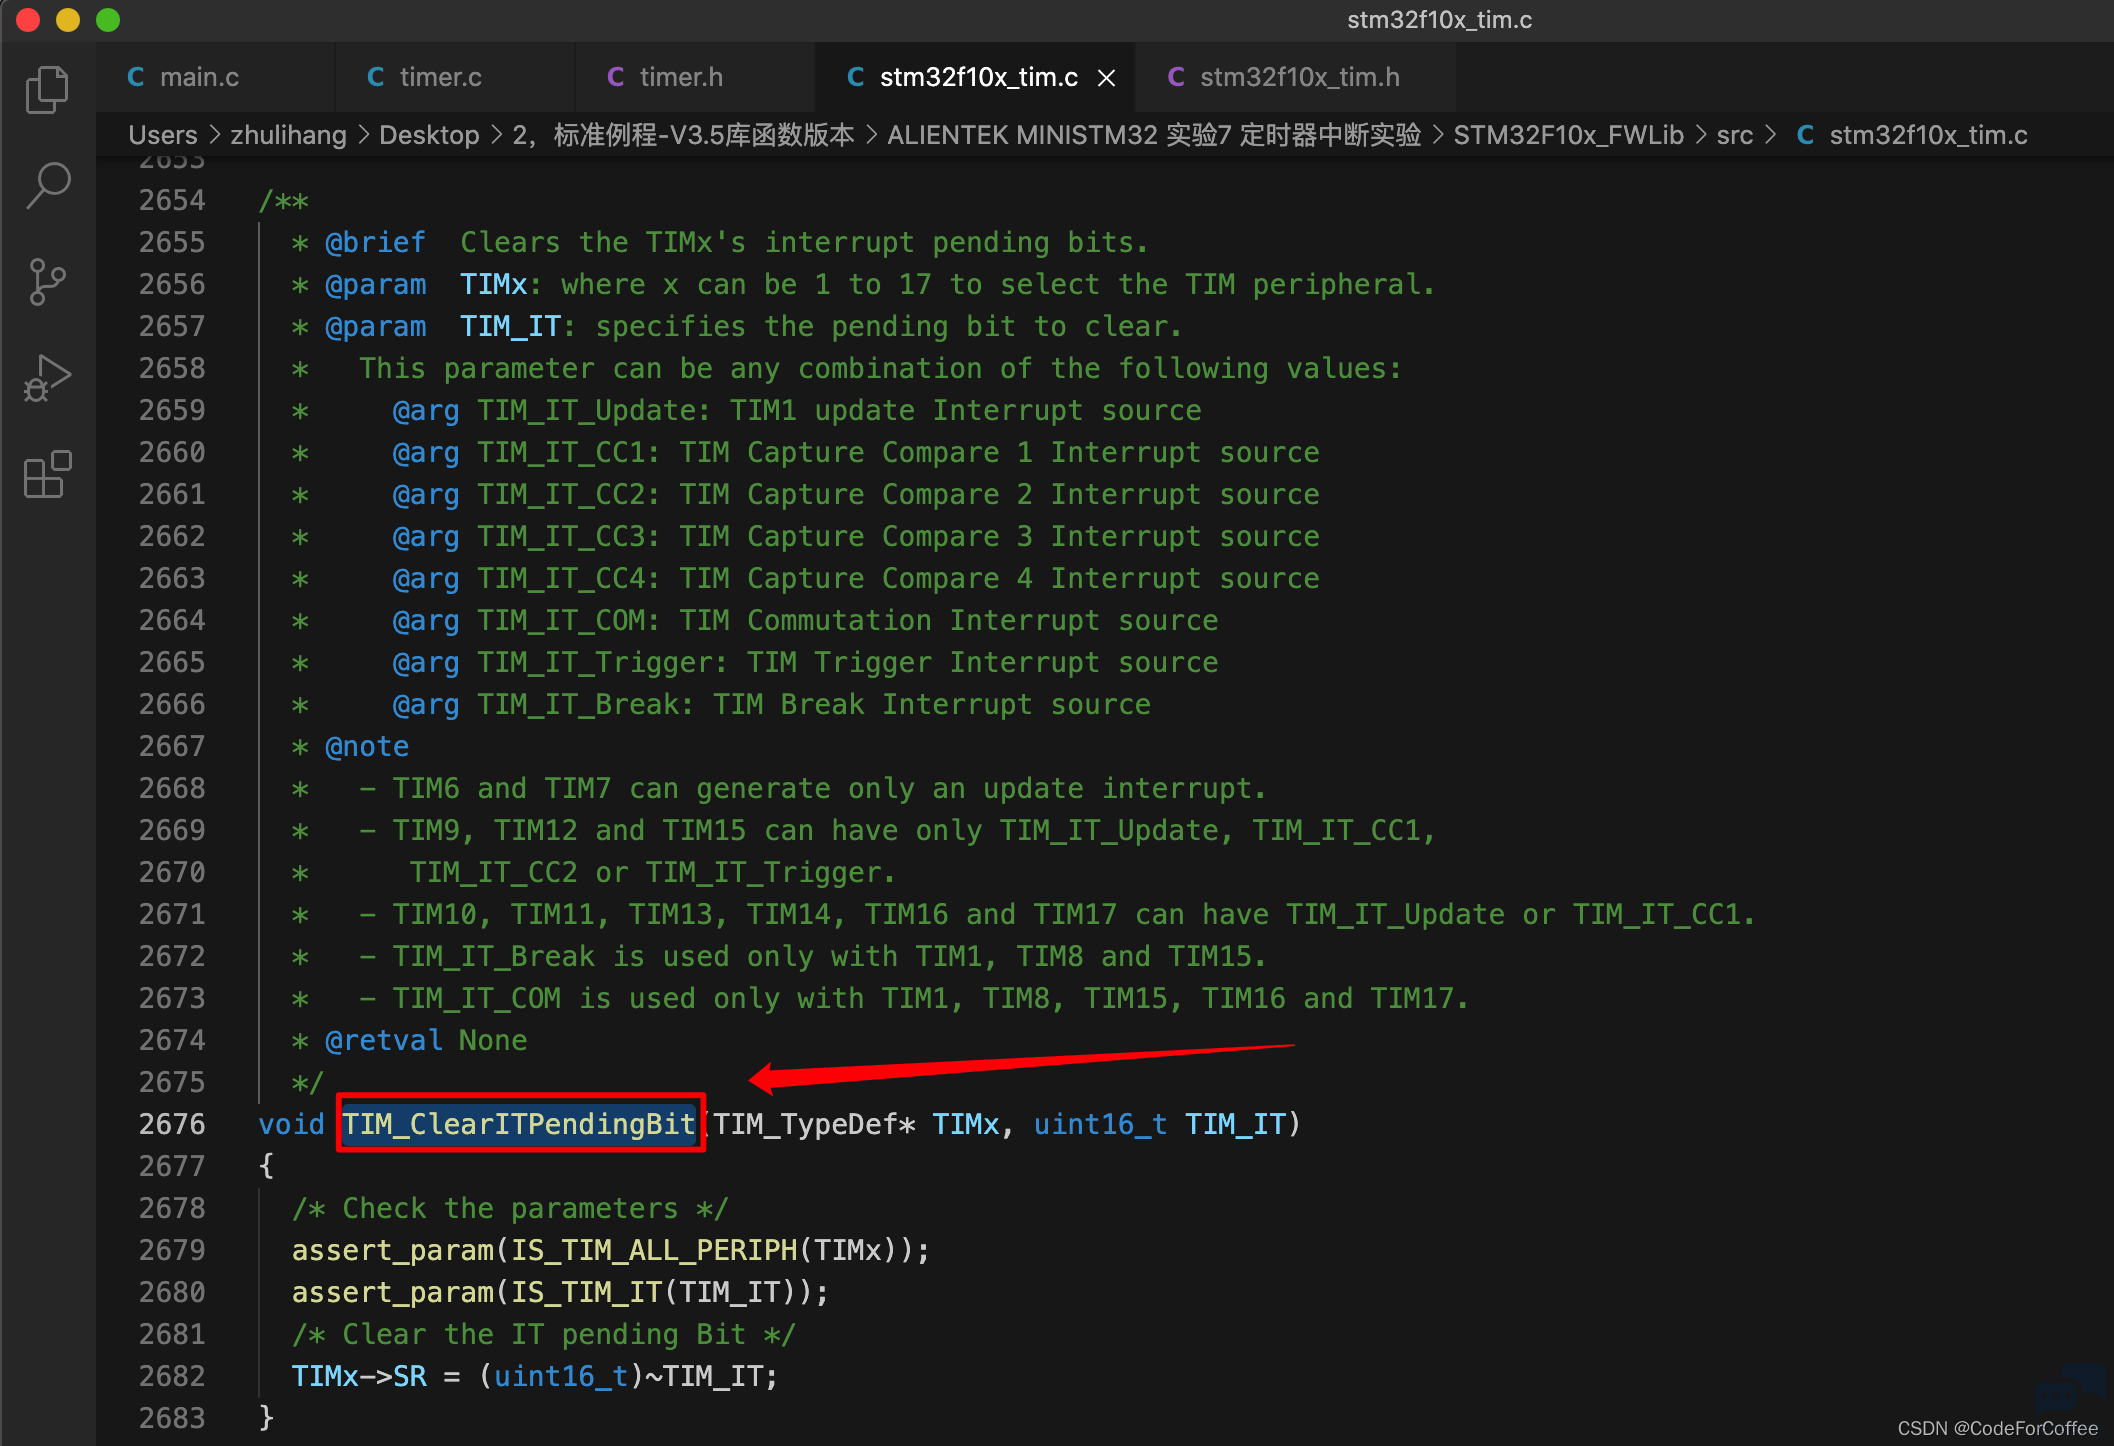Switch to the timer.c tab

(x=456, y=77)
